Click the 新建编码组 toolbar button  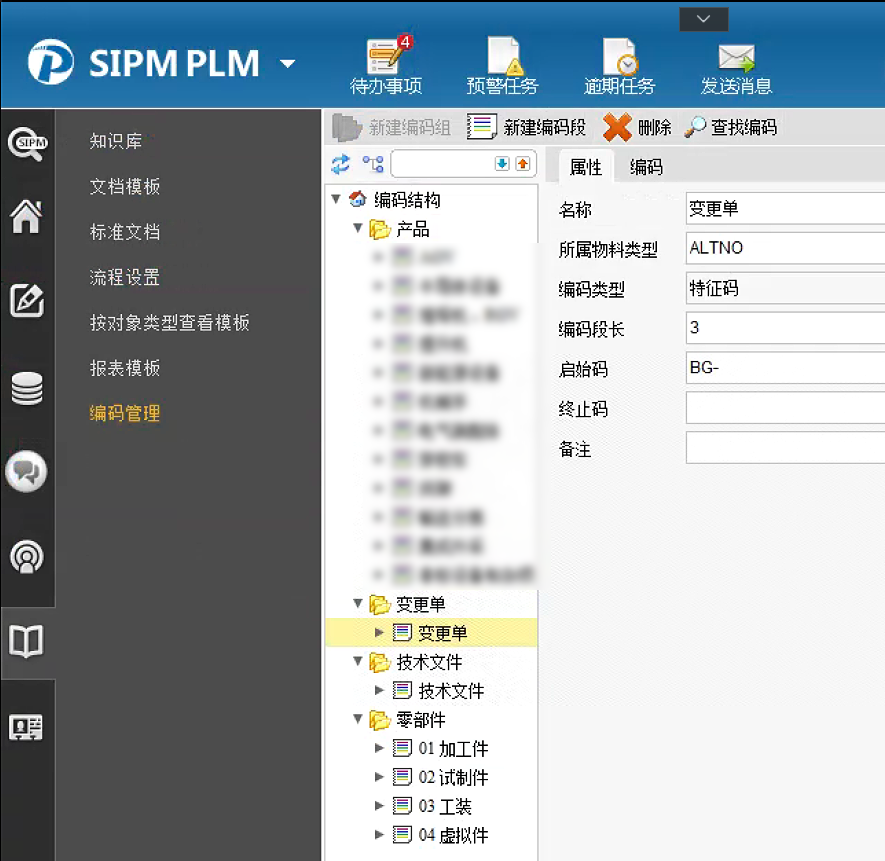point(391,128)
